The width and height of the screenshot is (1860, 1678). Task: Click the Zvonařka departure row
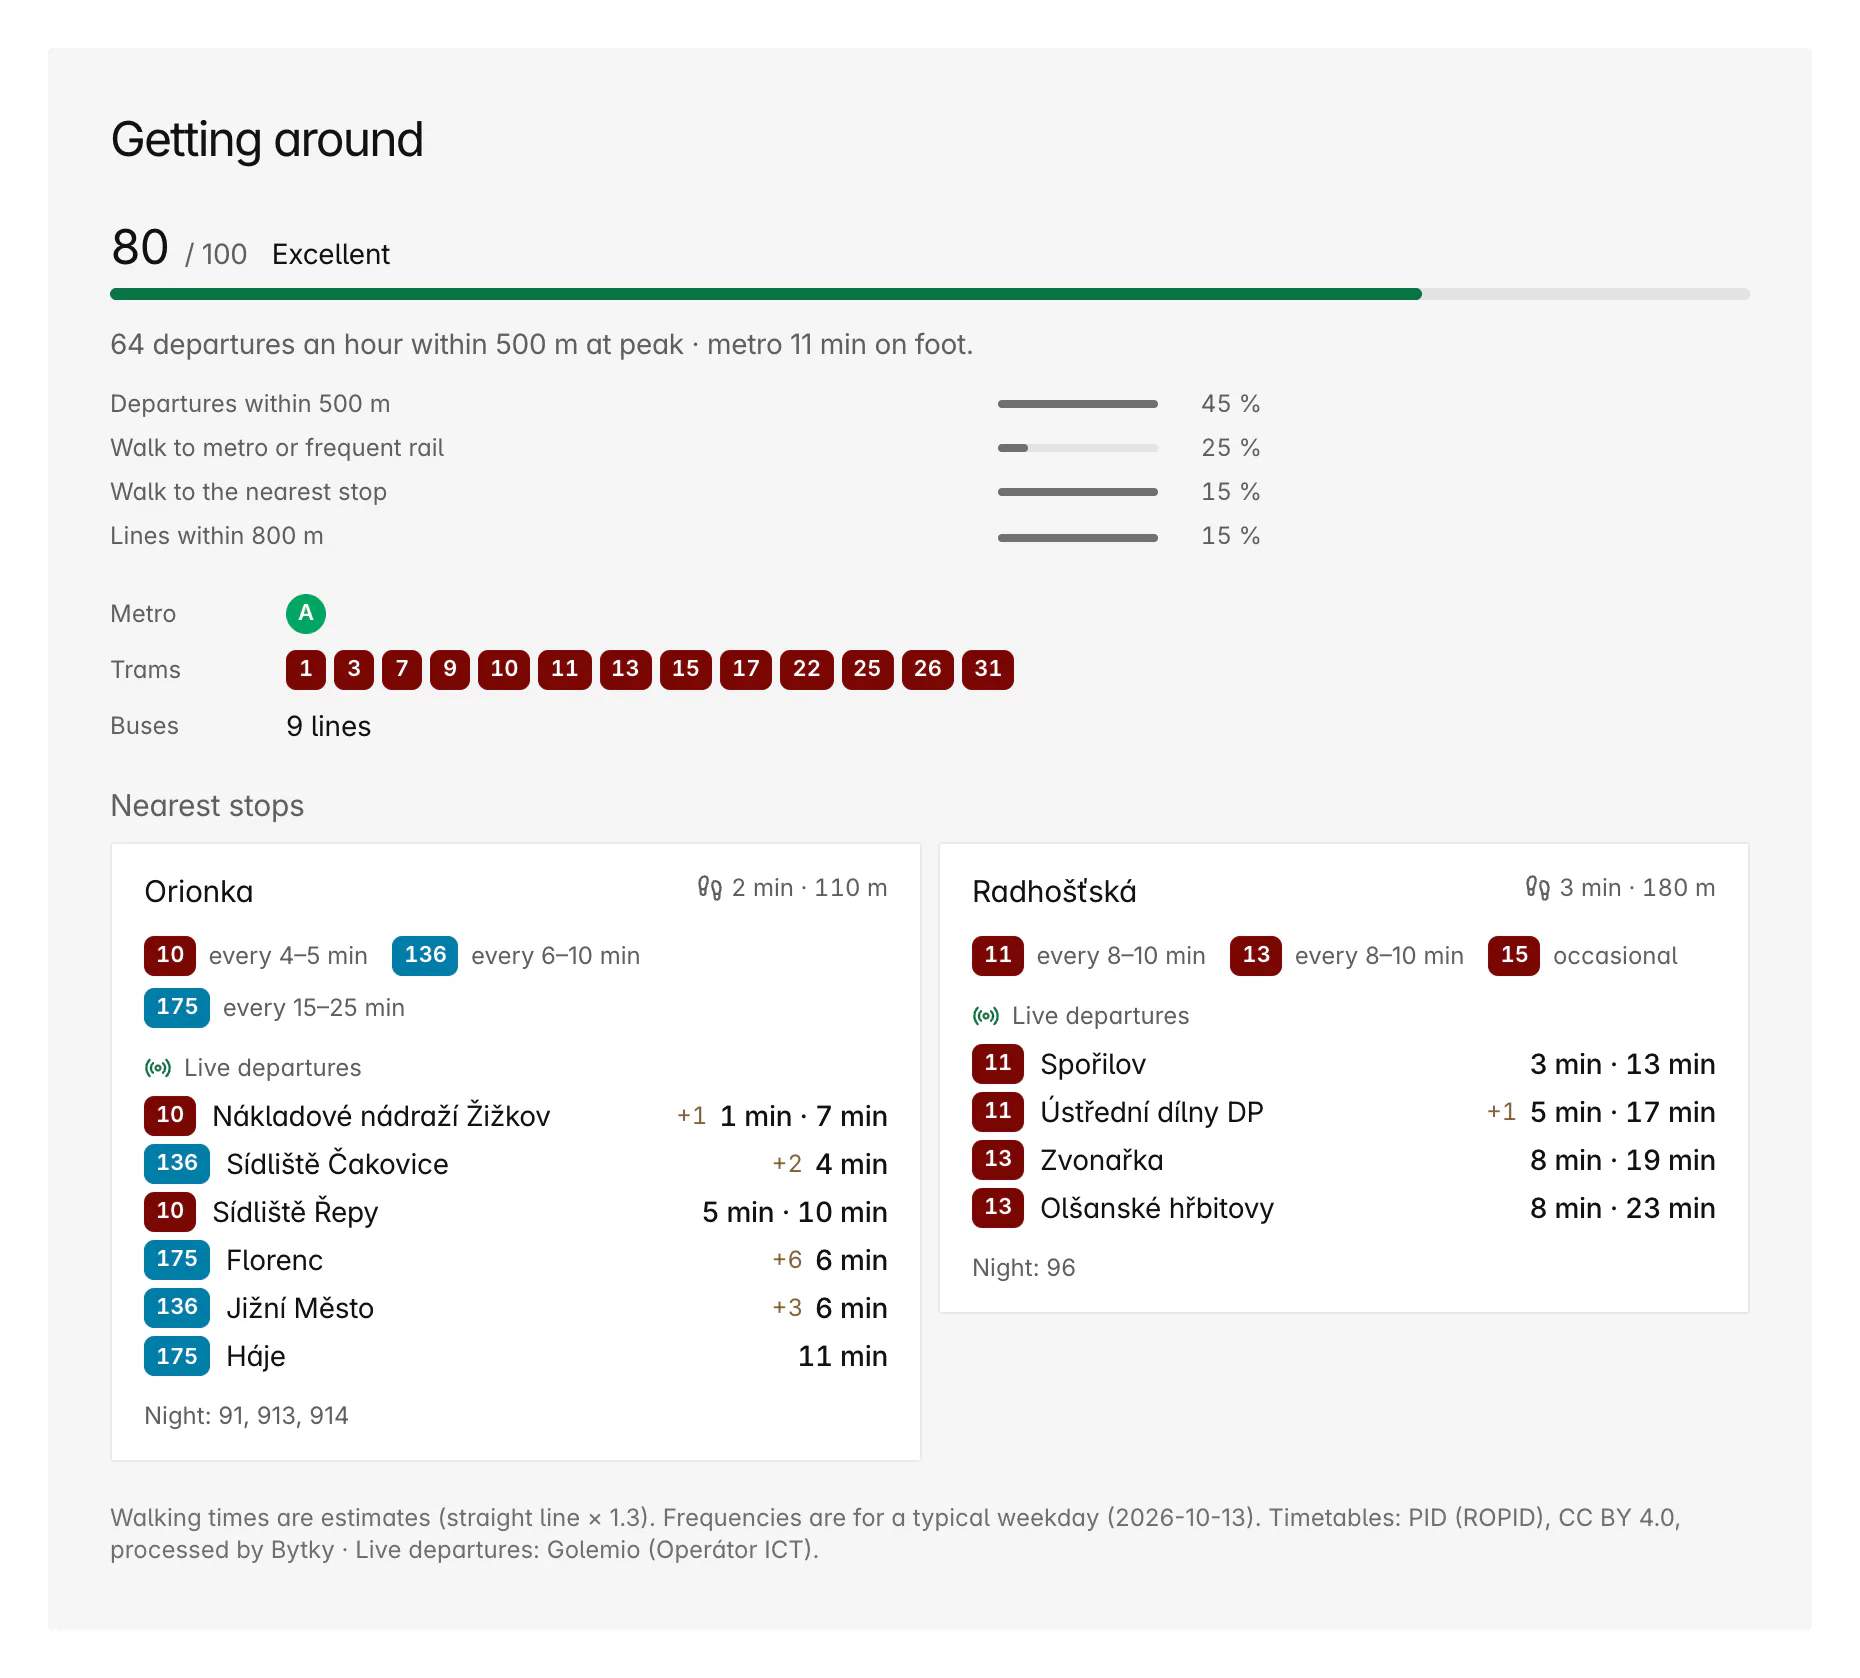(x=1344, y=1160)
